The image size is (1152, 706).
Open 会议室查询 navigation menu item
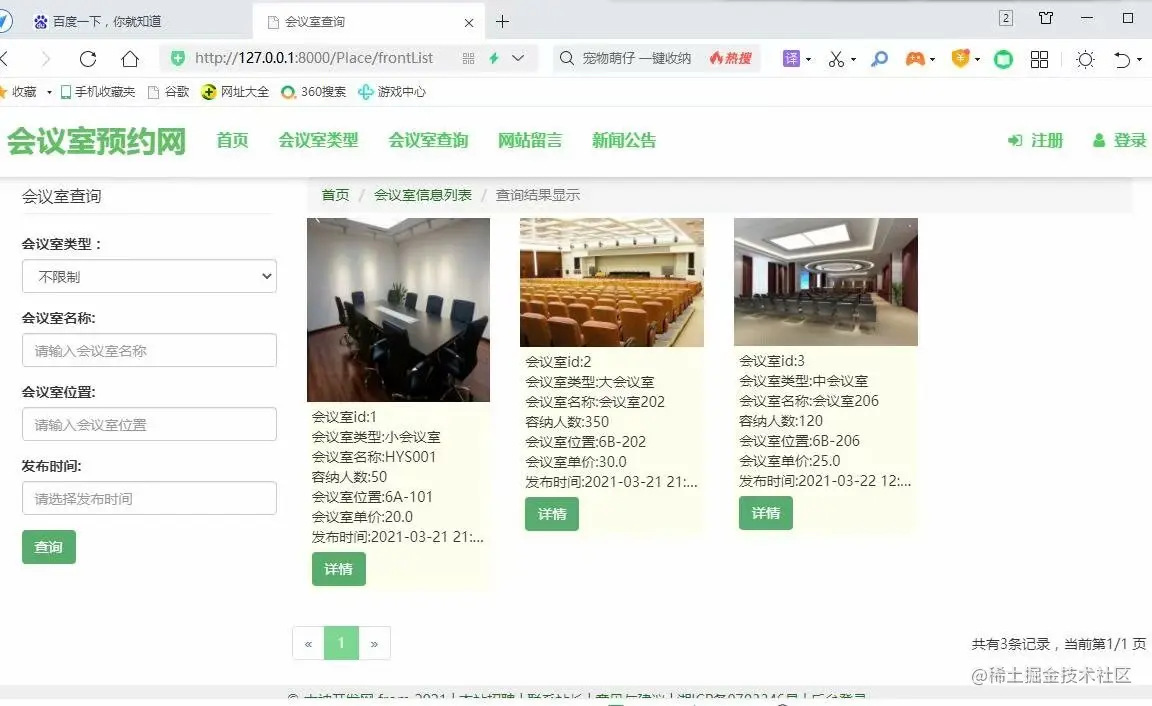428,140
